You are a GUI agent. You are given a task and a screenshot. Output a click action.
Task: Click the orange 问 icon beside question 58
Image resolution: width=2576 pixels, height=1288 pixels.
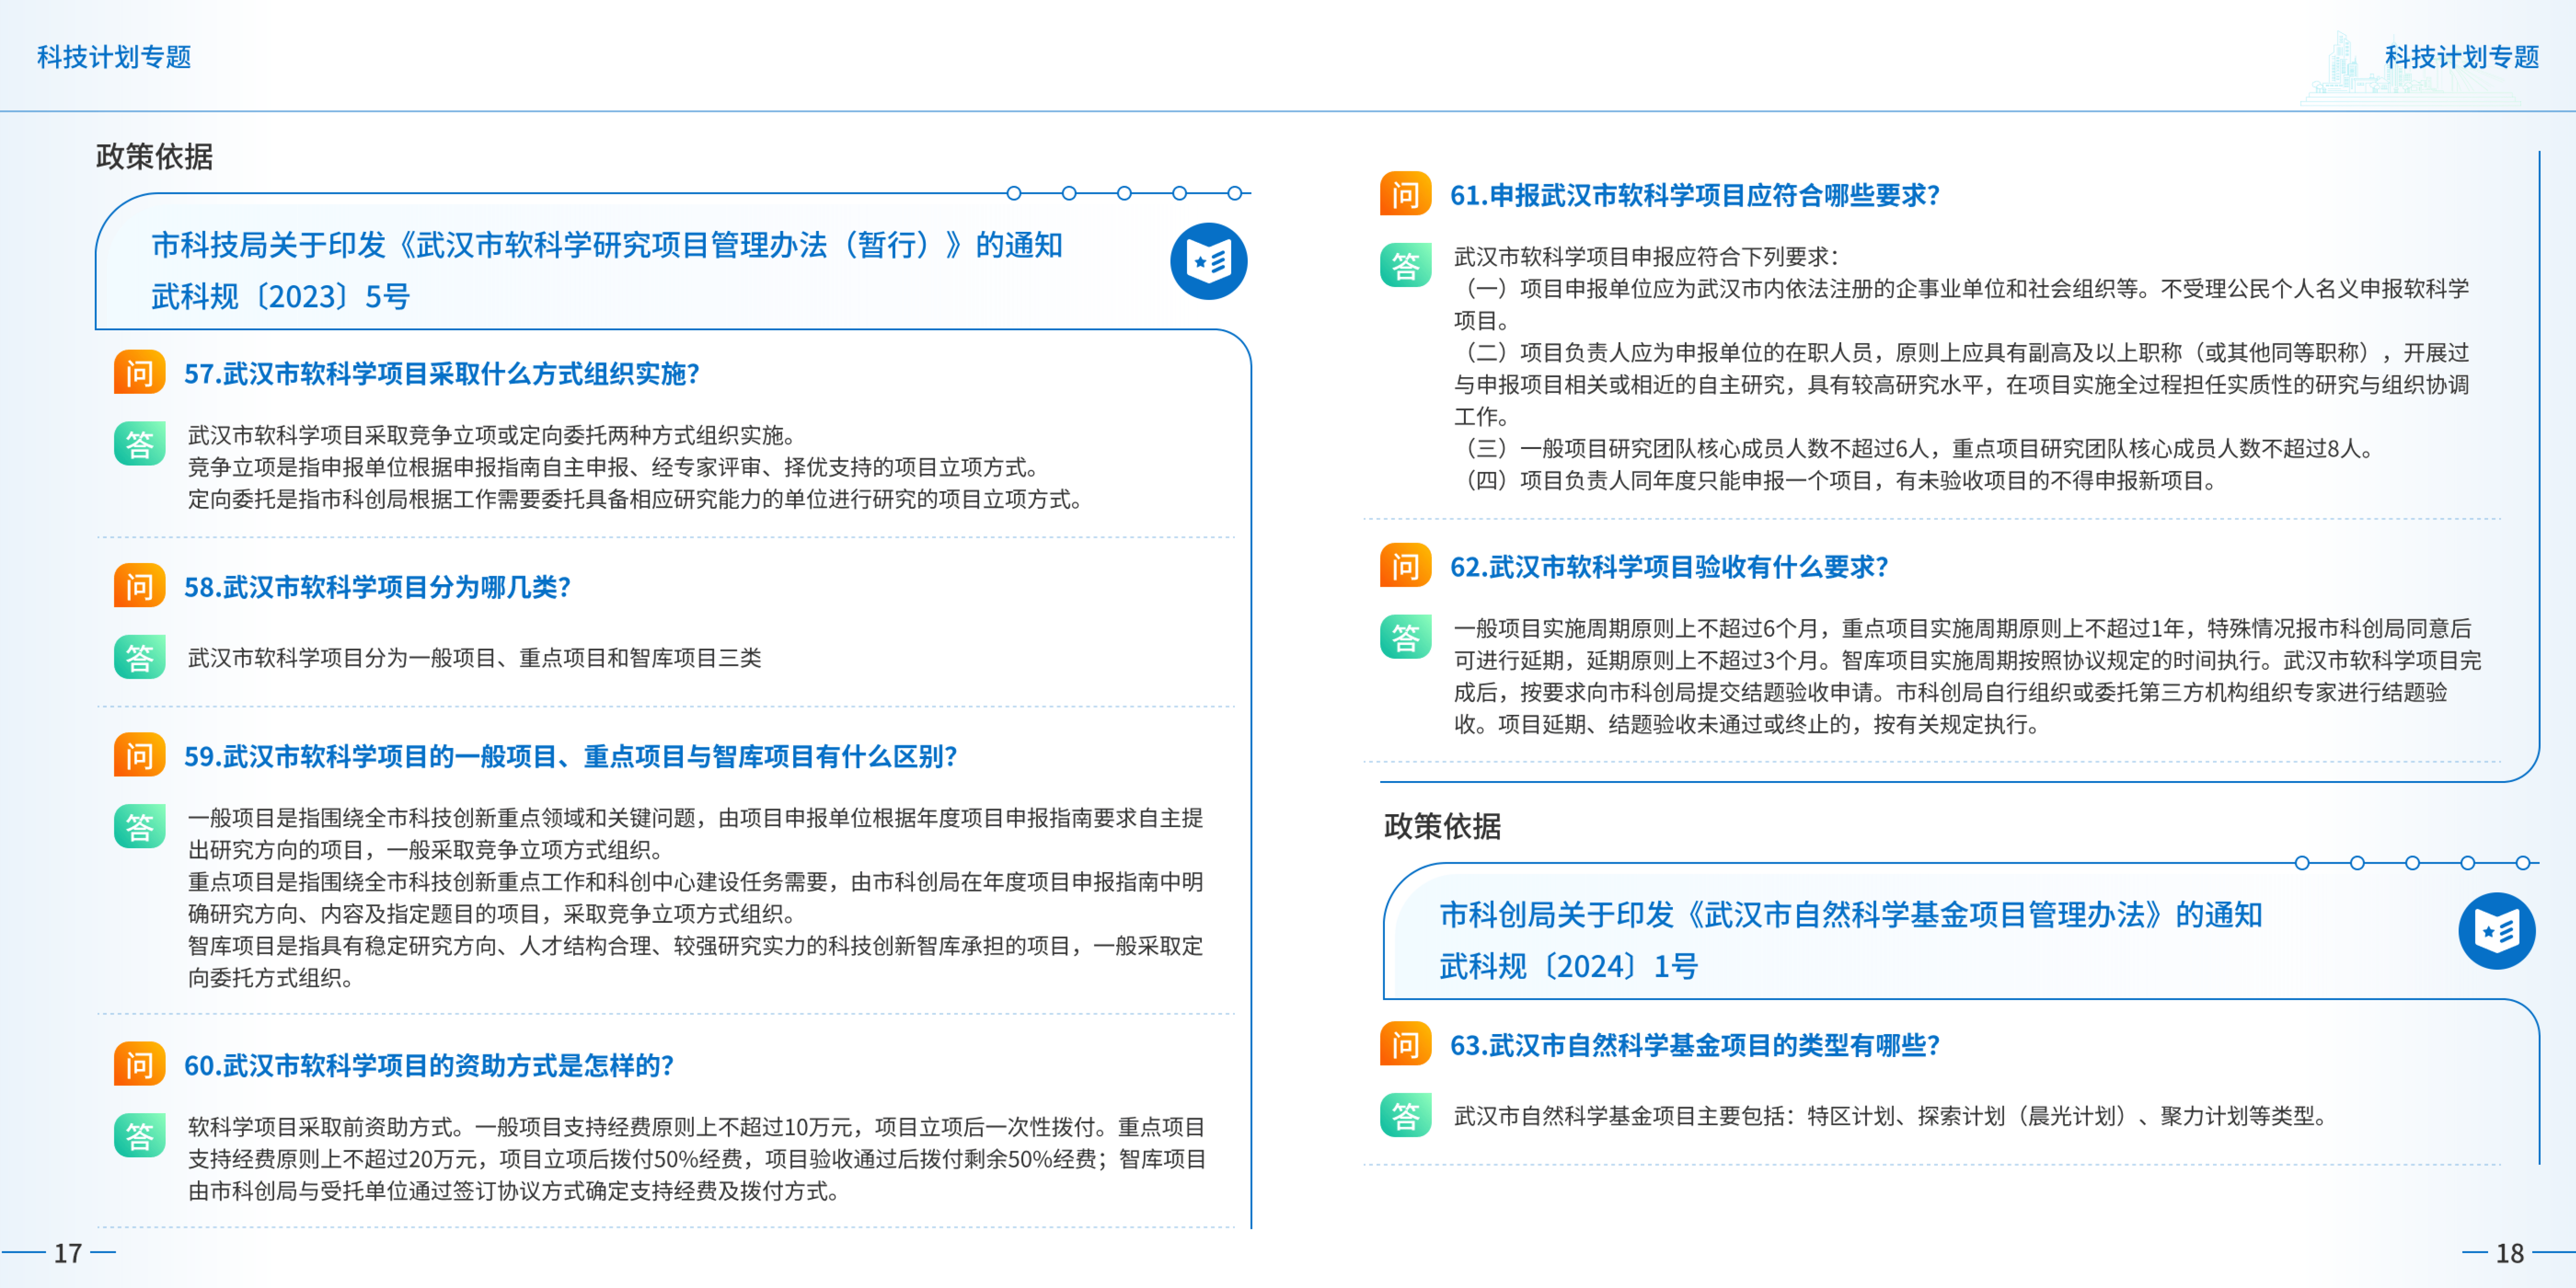139,586
